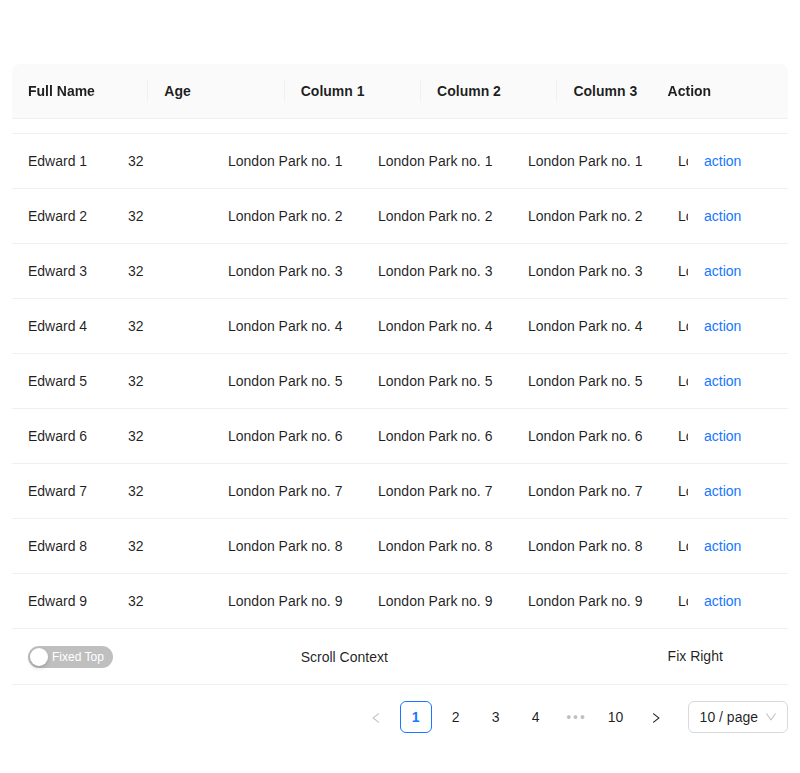
Task: Click the Age column header
Action: (178, 91)
